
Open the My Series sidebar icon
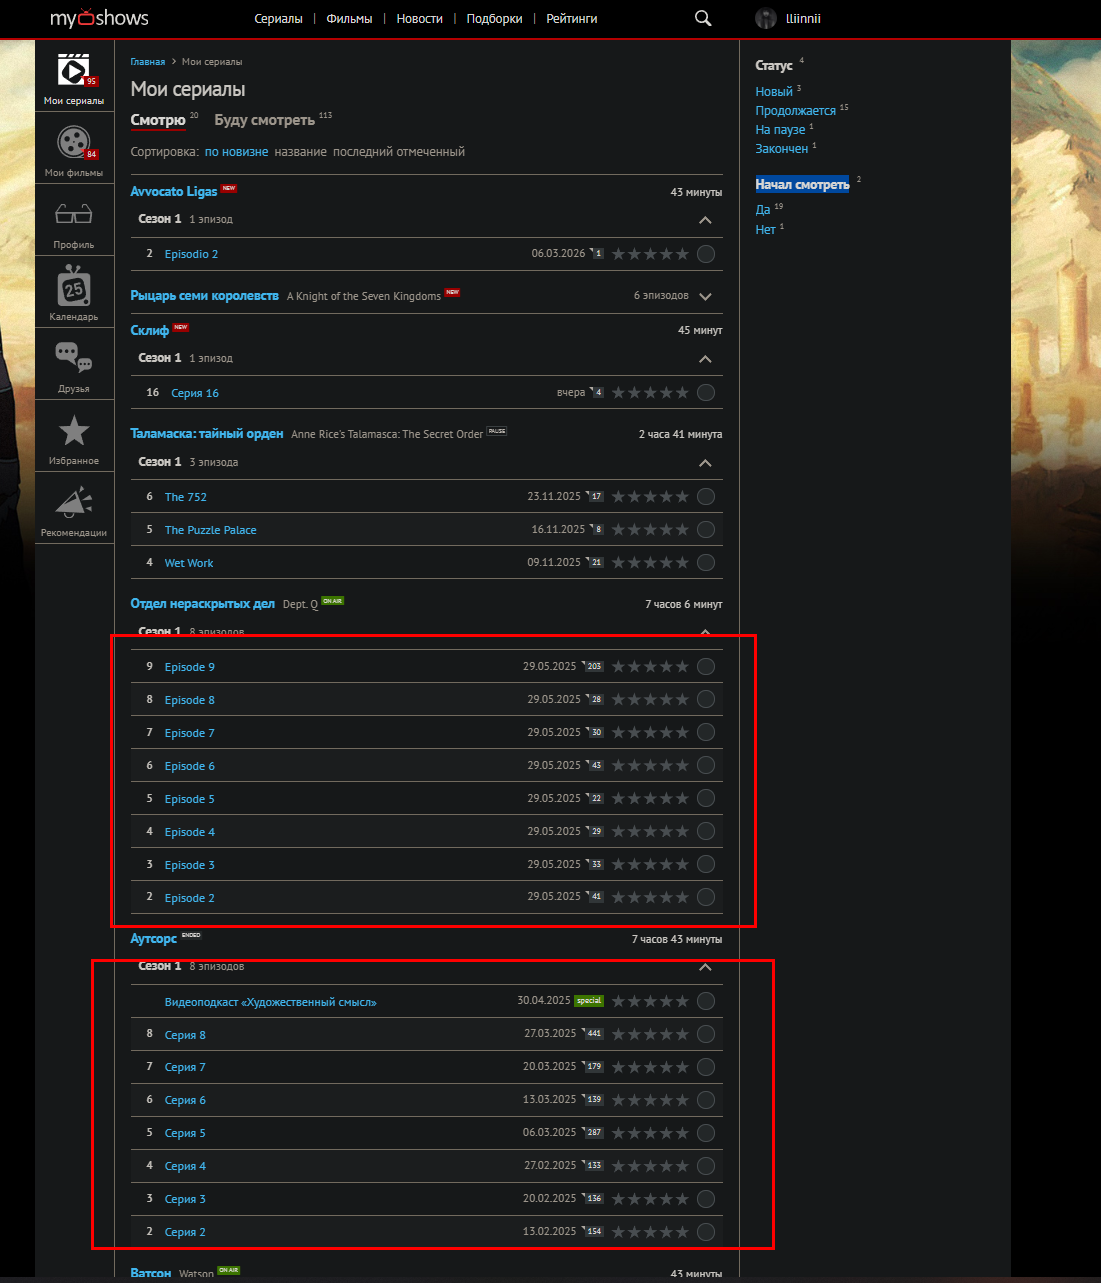pyautogui.click(x=74, y=73)
